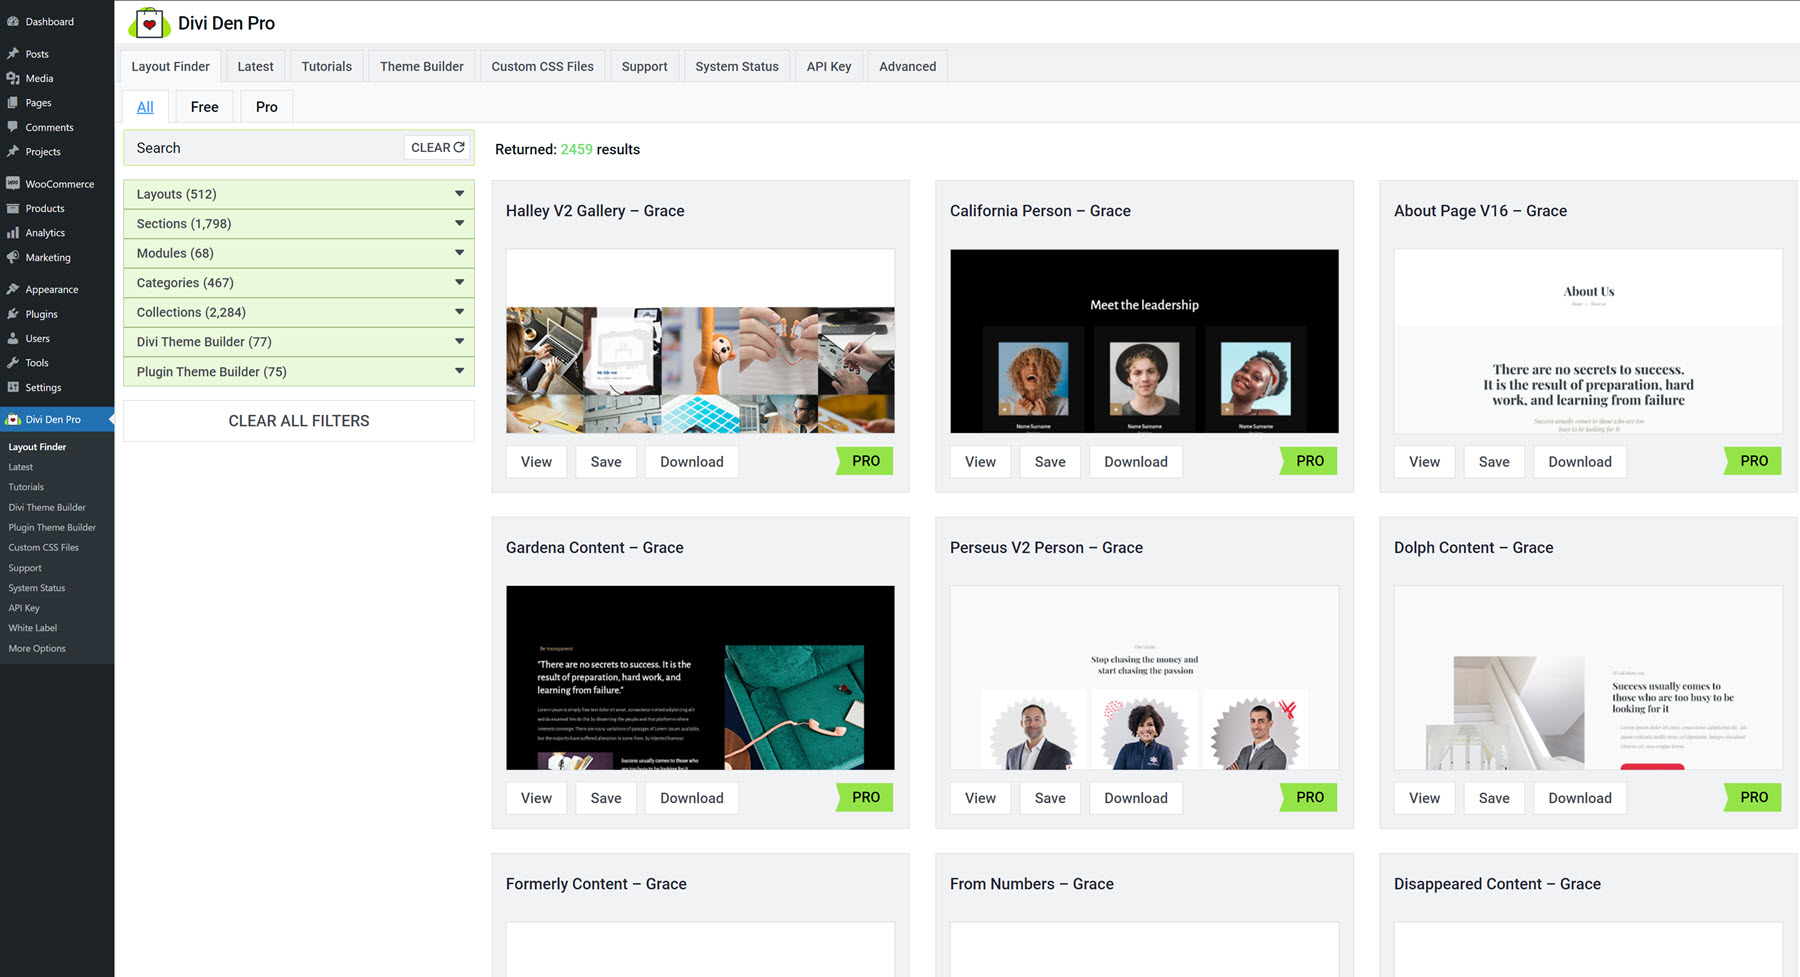The width and height of the screenshot is (1800, 977).
Task: Click the California Person preview thumbnail
Action: click(x=1144, y=341)
